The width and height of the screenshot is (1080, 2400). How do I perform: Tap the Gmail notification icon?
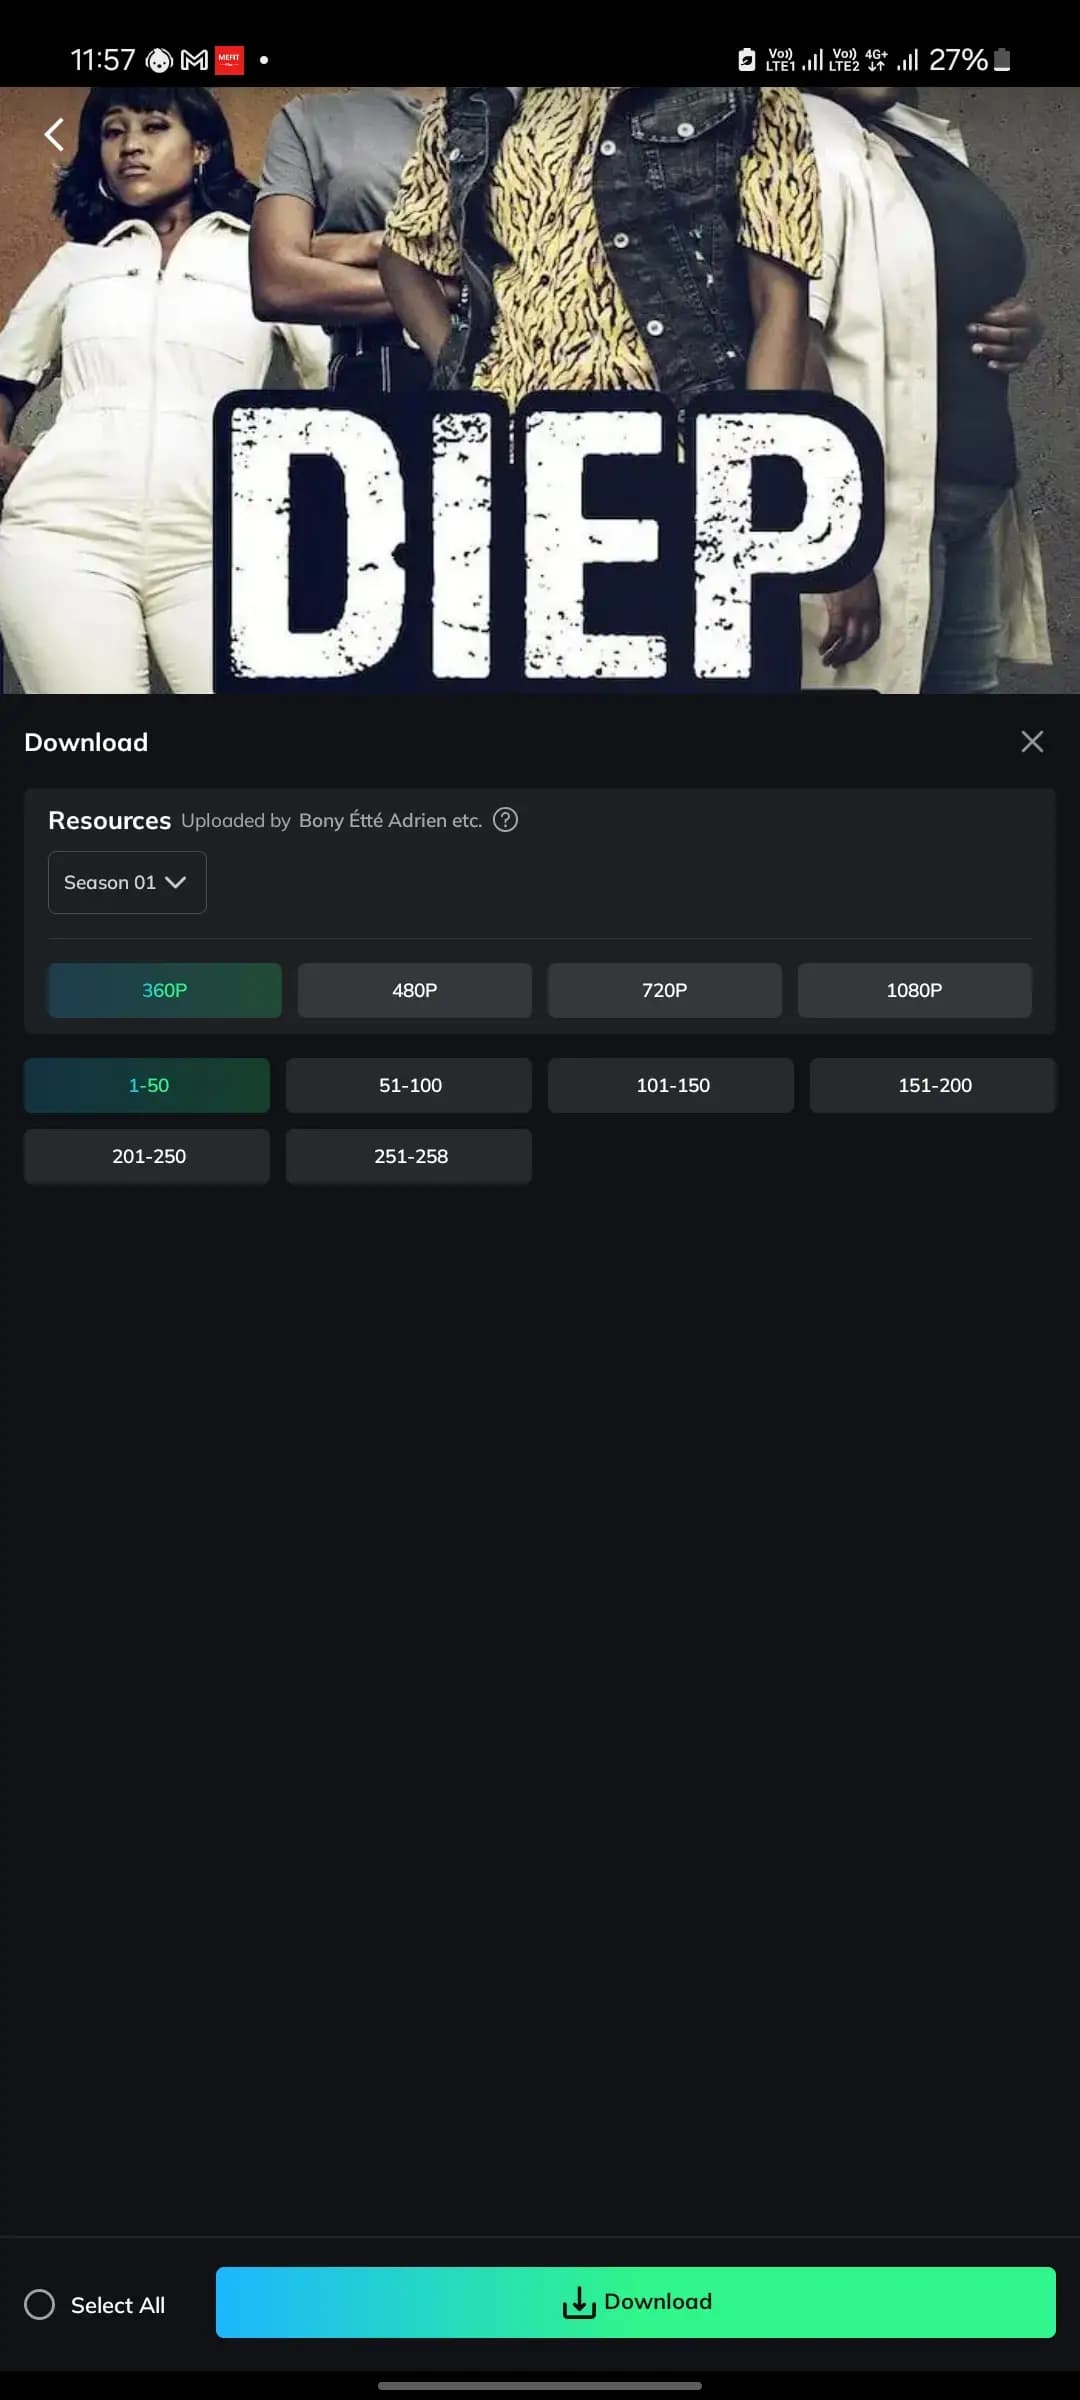[194, 60]
